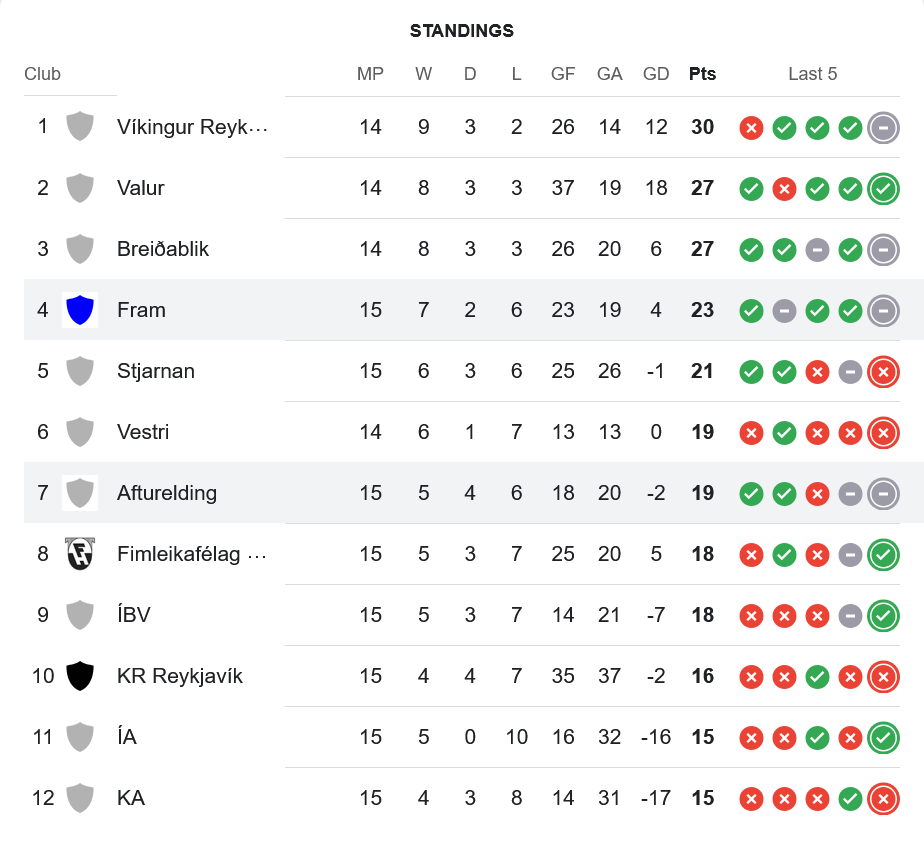Click the MP column header
The height and width of the screenshot is (844, 924).
[x=370, y=74]
